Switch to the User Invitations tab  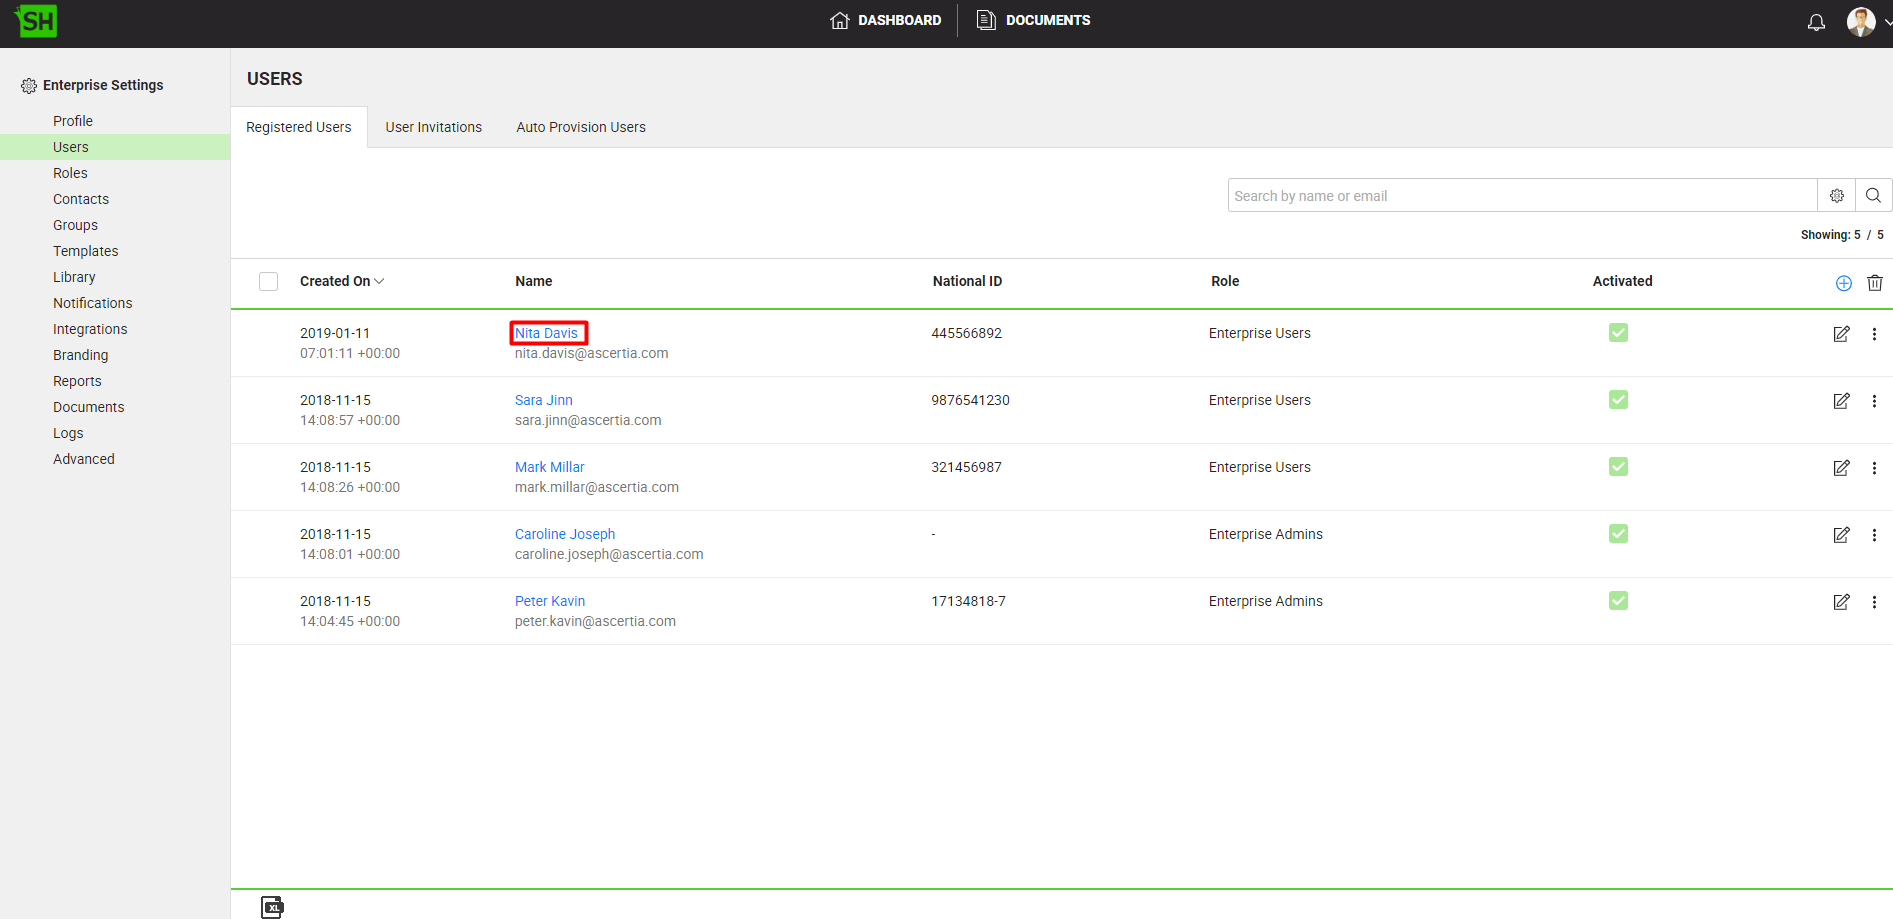[x=433, y=127]
